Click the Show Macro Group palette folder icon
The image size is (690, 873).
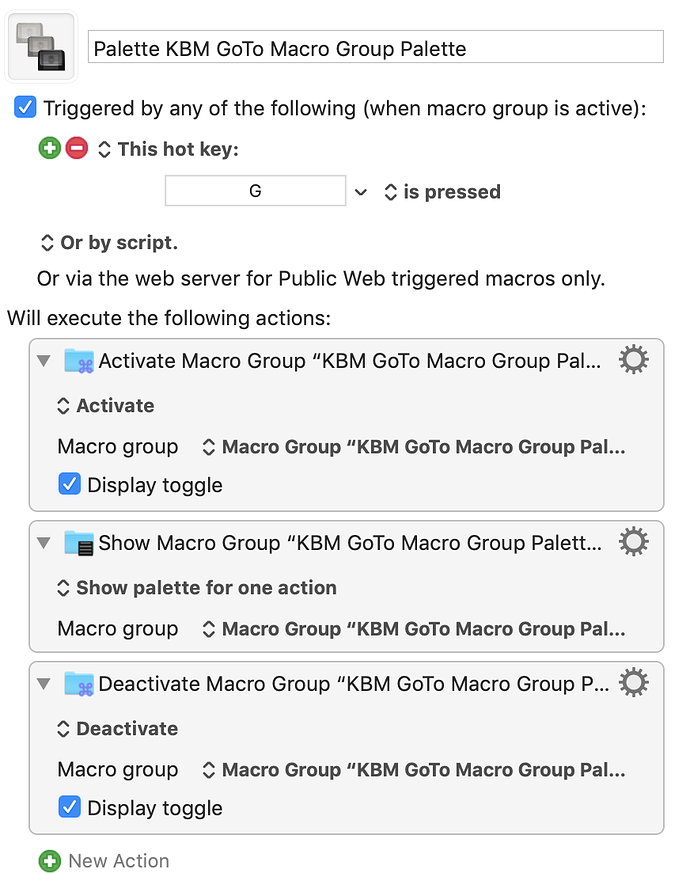tap(79, 543)
